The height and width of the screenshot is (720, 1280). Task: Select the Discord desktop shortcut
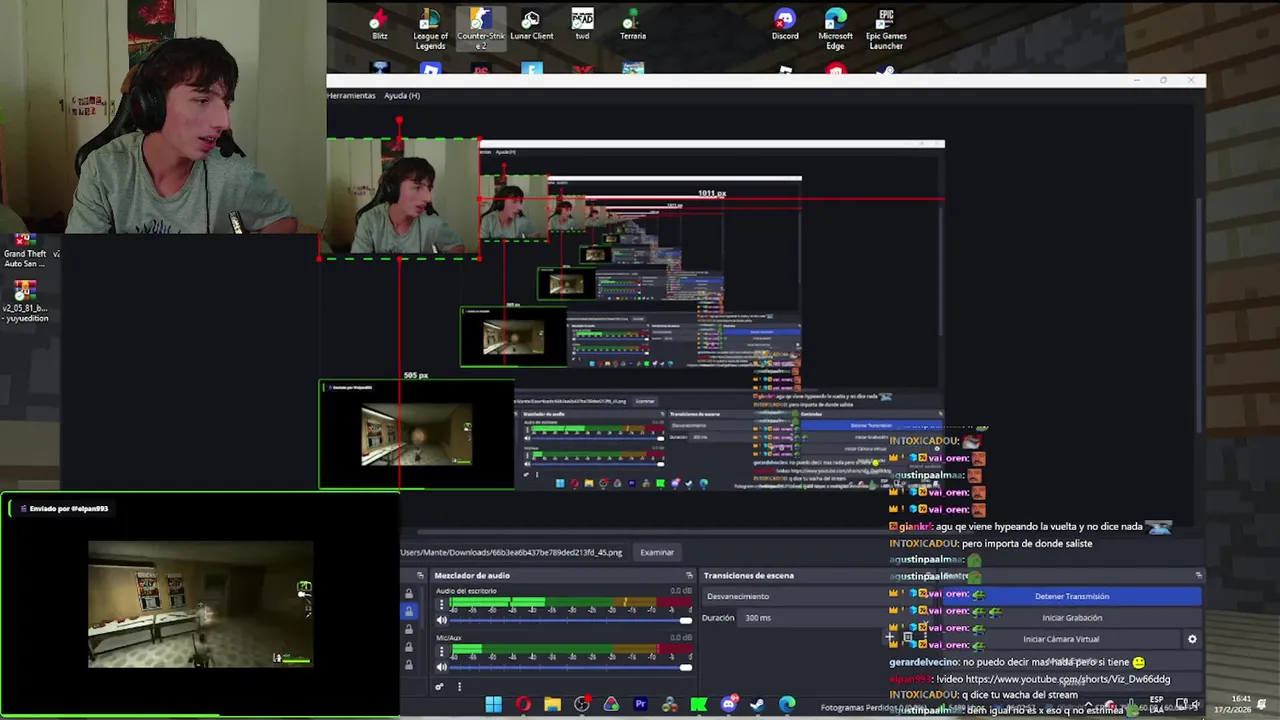coord(785,25)
